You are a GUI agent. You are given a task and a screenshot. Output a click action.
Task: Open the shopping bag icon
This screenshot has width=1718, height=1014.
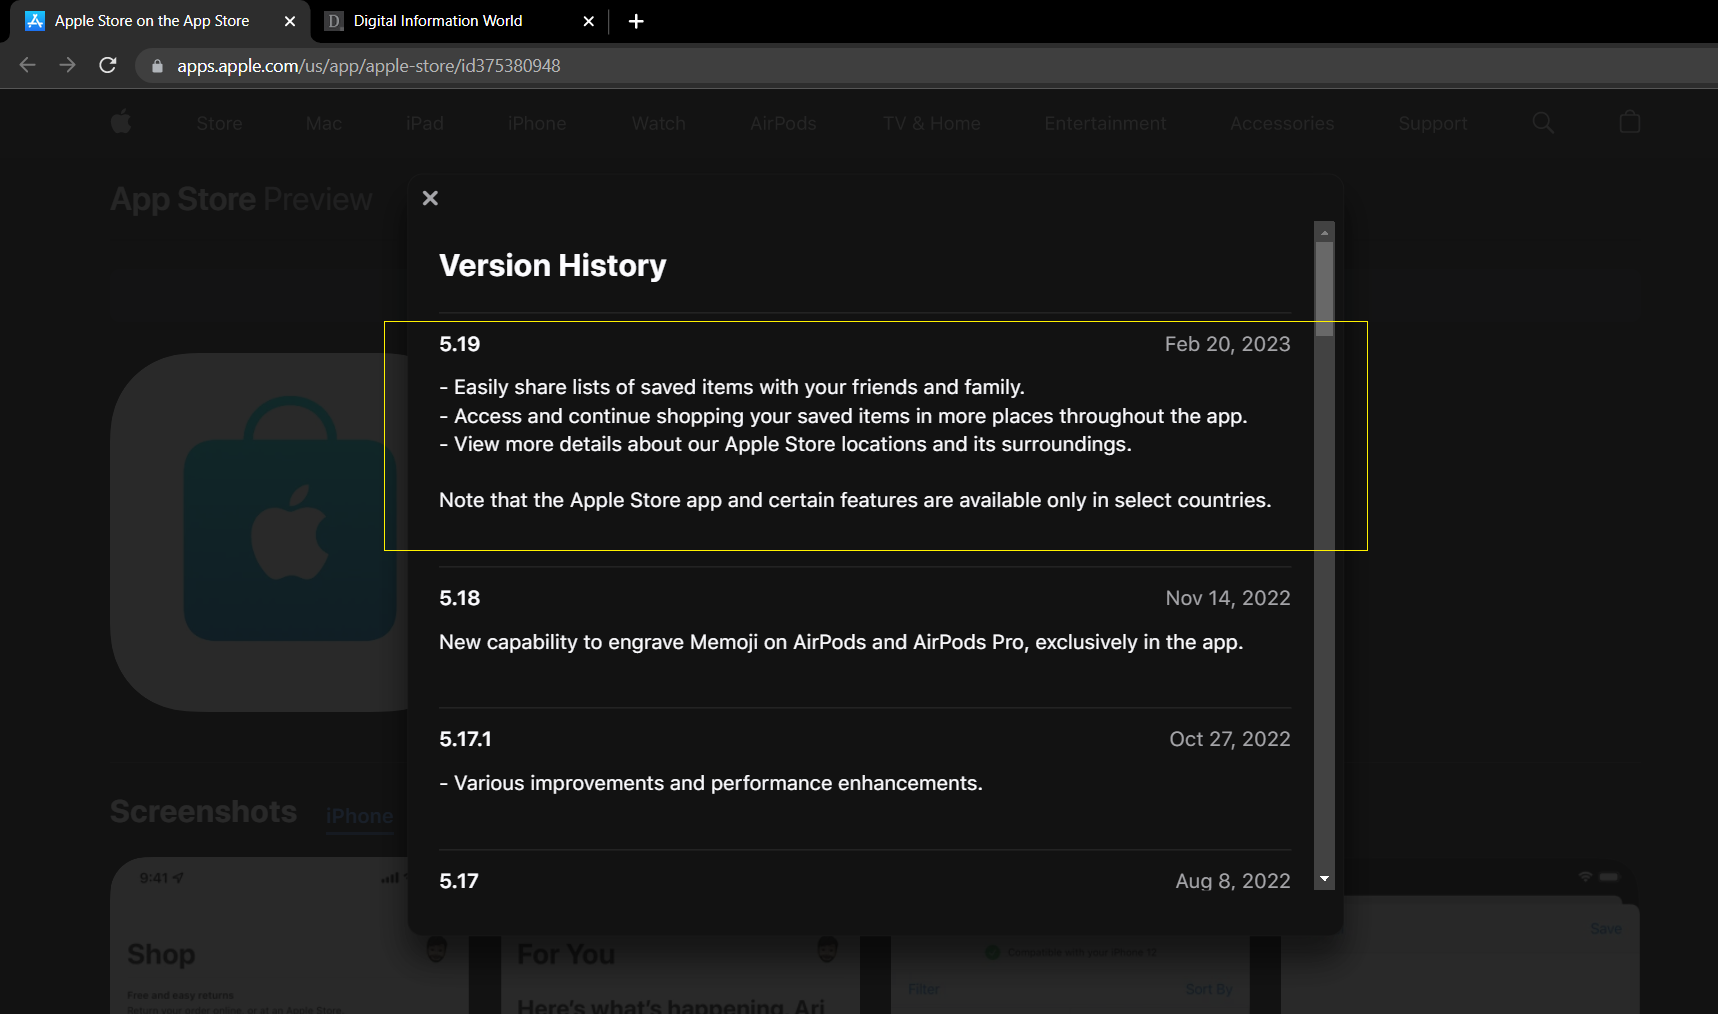pos(1630,122)
